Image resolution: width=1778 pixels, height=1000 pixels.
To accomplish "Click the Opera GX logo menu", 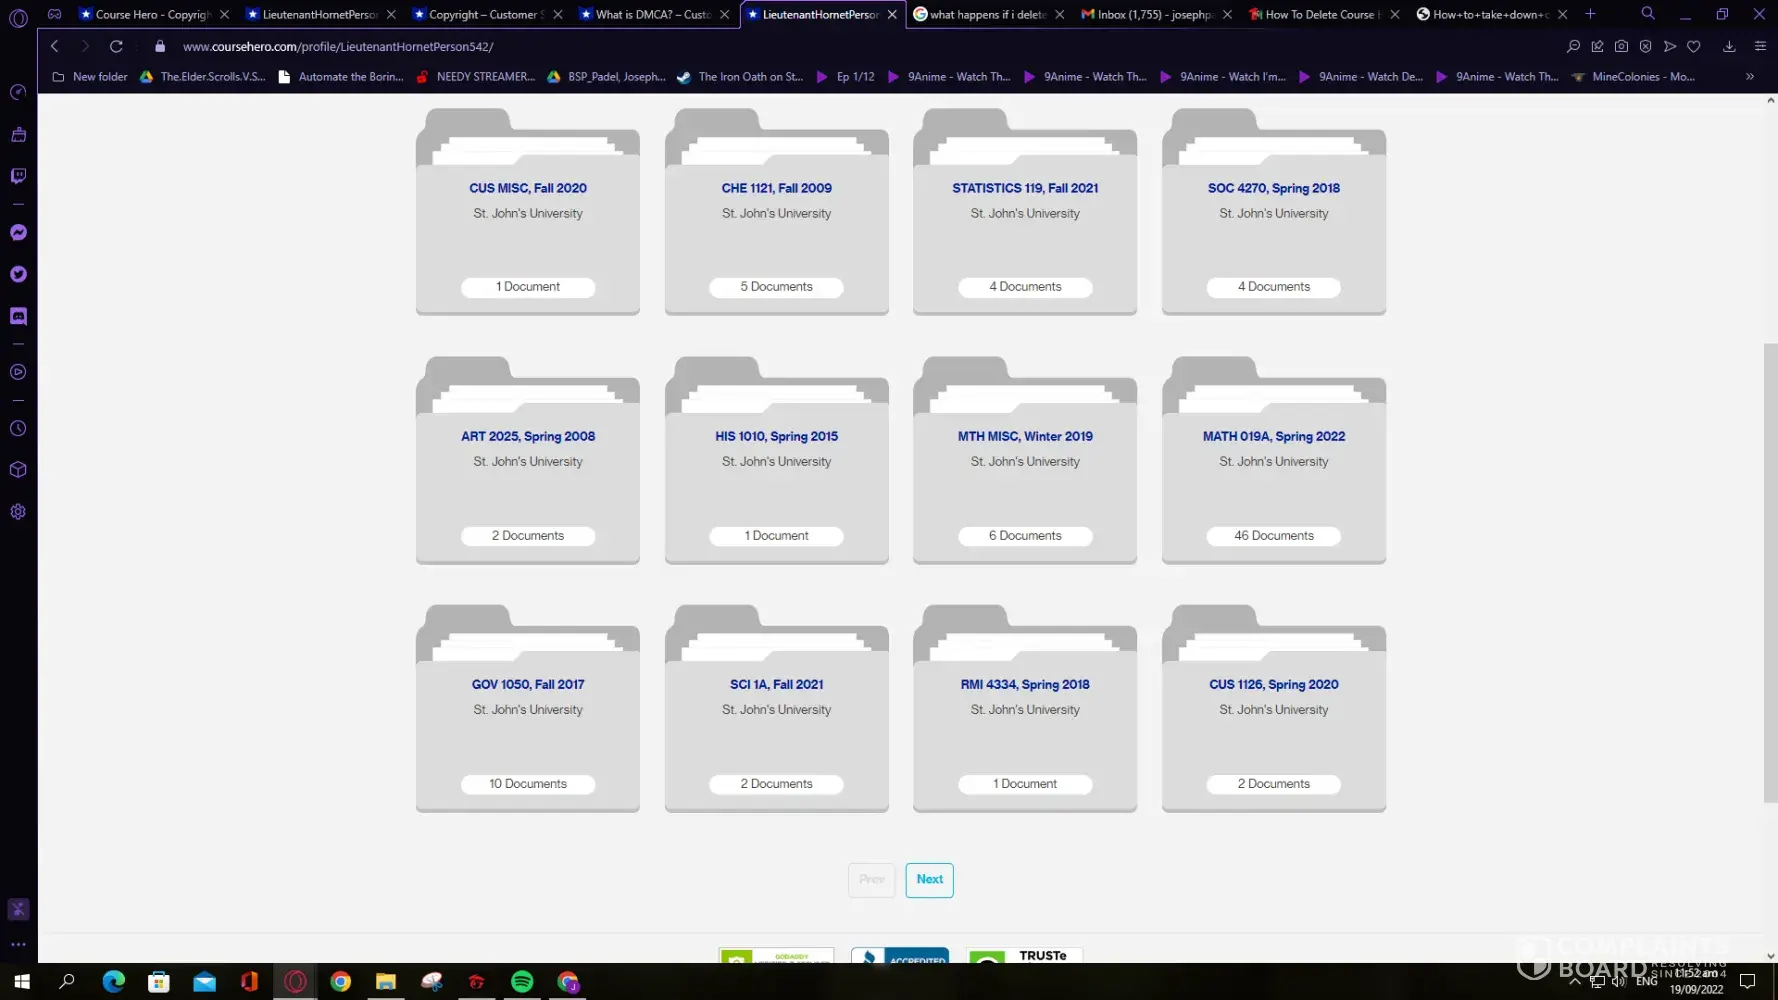I will (18, 16).
